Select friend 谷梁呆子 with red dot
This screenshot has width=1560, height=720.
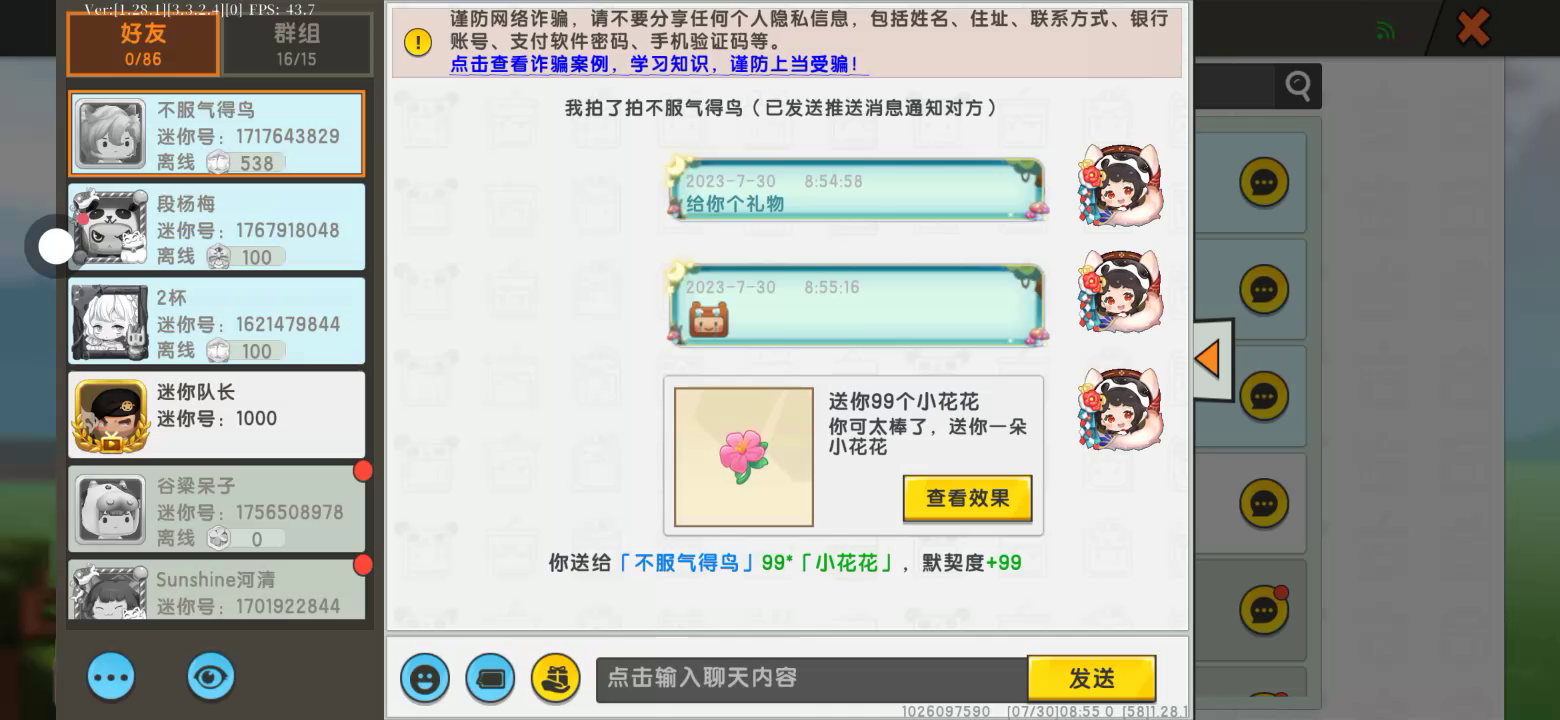(x=217, y=509)
